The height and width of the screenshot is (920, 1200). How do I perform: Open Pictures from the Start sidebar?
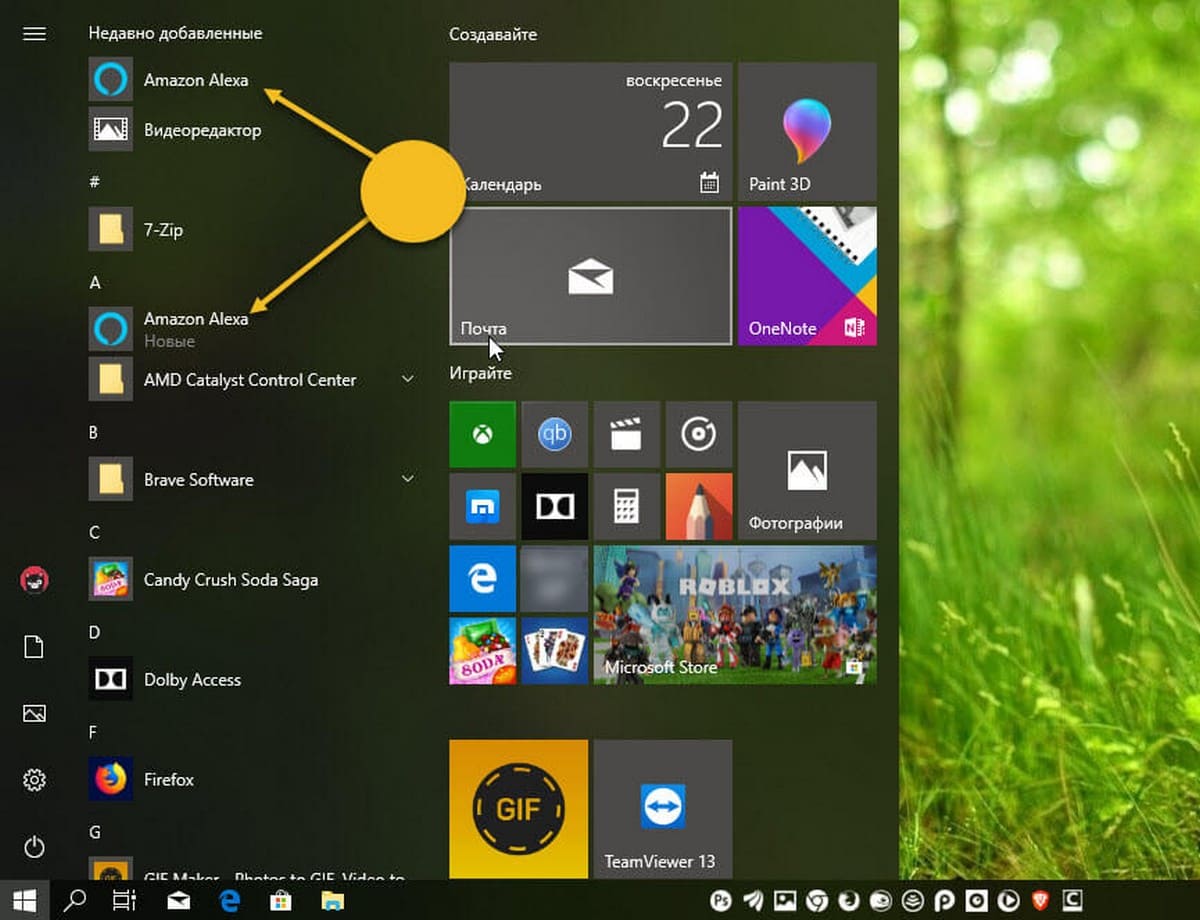pyautogui.click(x=34, y=714)
